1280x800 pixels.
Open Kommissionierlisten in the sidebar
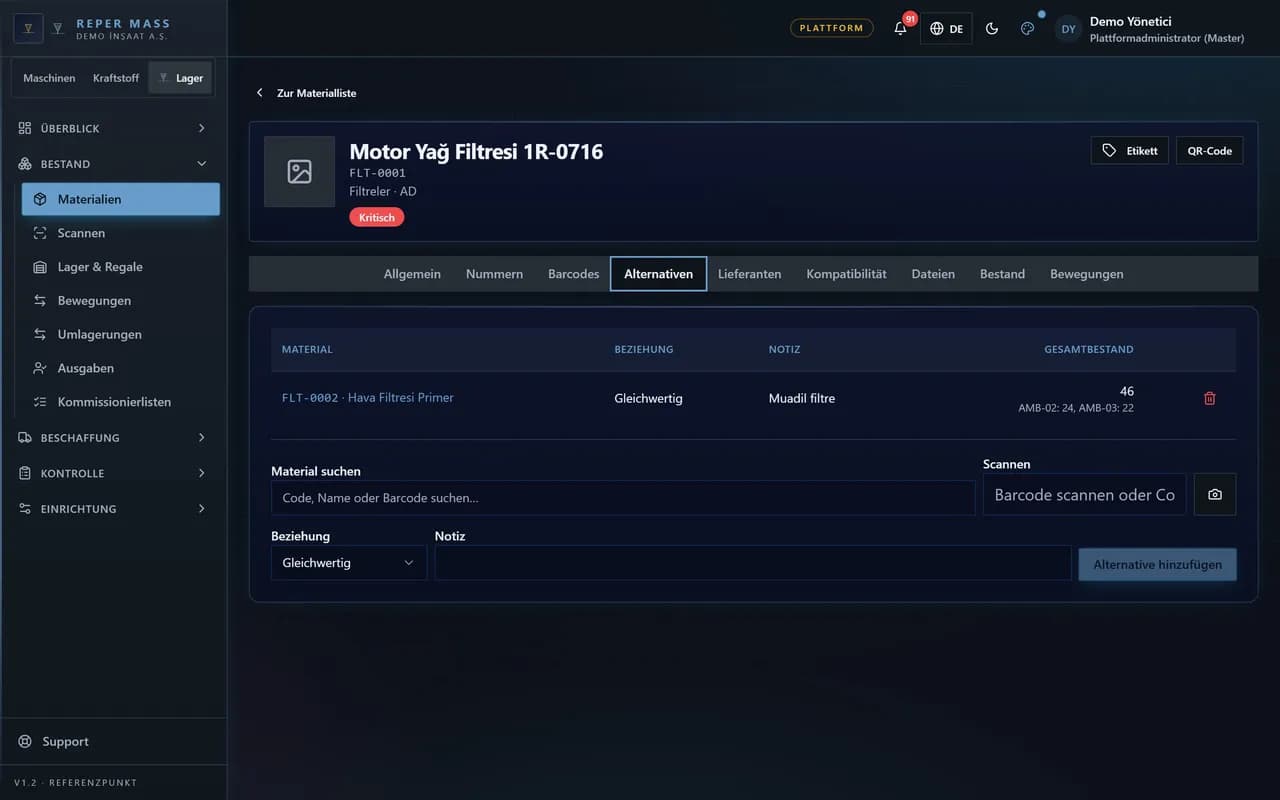tap(121, 402)
